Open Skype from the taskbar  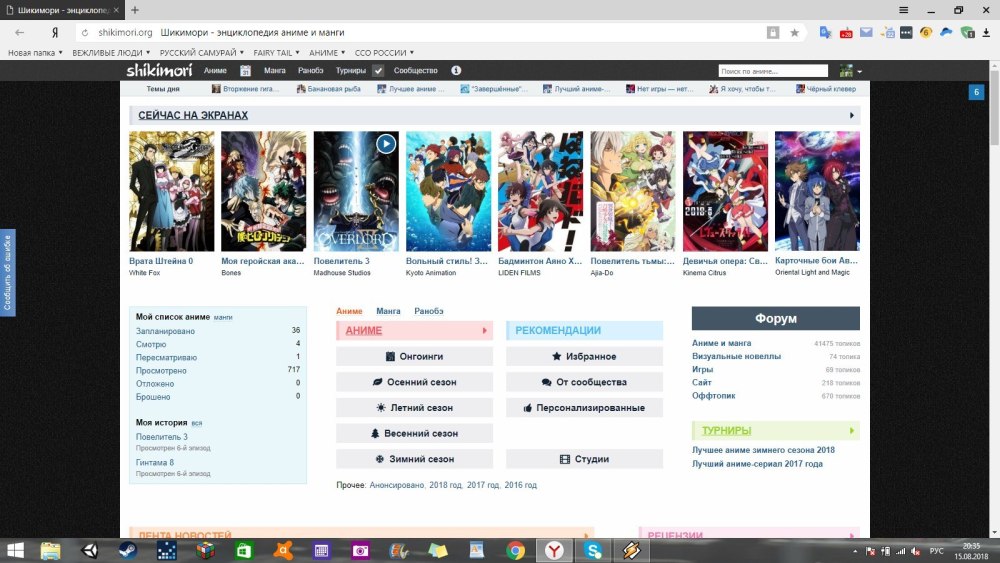(593, 550)
